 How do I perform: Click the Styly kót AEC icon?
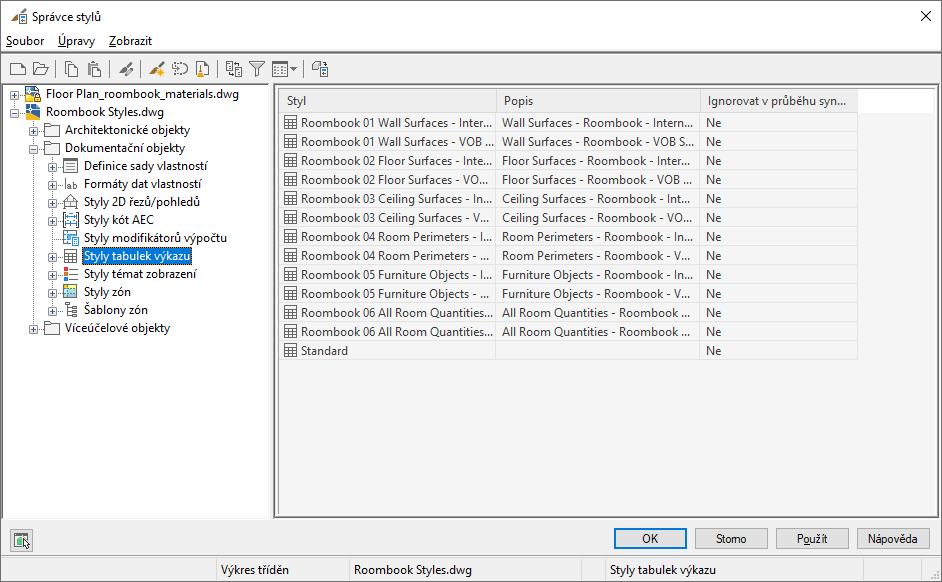[70, 220]
